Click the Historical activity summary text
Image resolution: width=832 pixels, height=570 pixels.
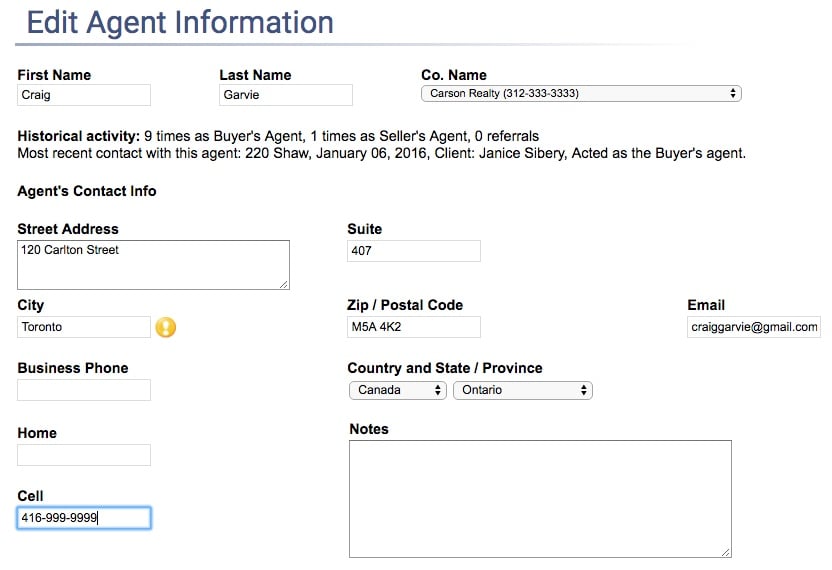(278, 136)
